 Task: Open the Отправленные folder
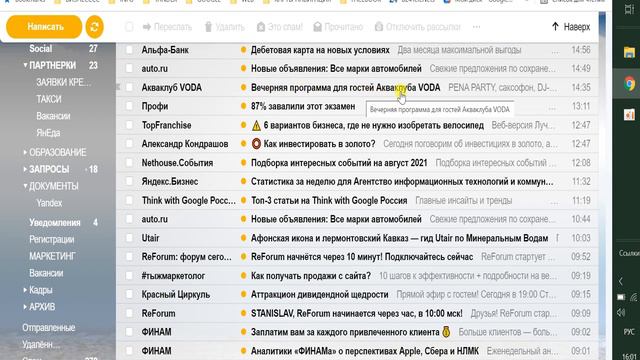point(49,327)
